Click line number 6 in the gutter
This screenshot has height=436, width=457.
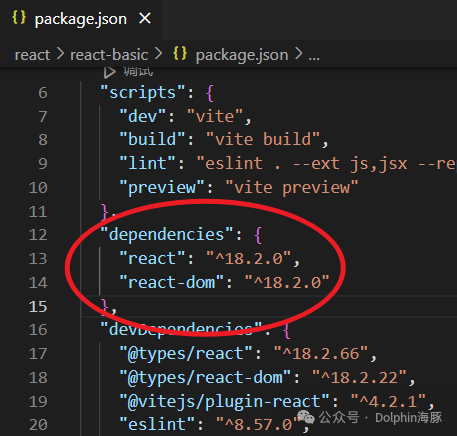click(43, 93)
